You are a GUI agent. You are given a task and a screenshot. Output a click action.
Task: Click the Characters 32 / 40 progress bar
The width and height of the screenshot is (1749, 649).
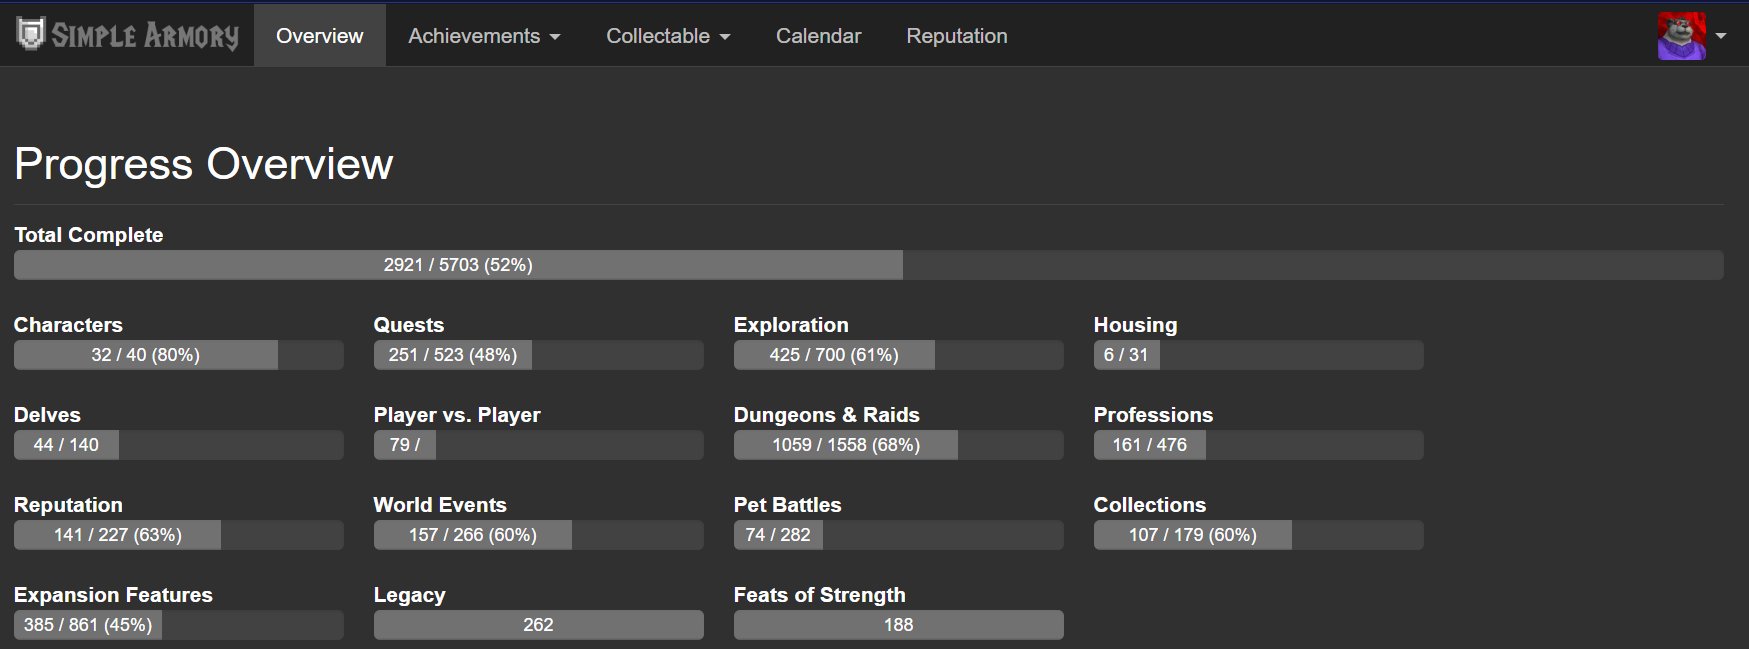[179, 355]
